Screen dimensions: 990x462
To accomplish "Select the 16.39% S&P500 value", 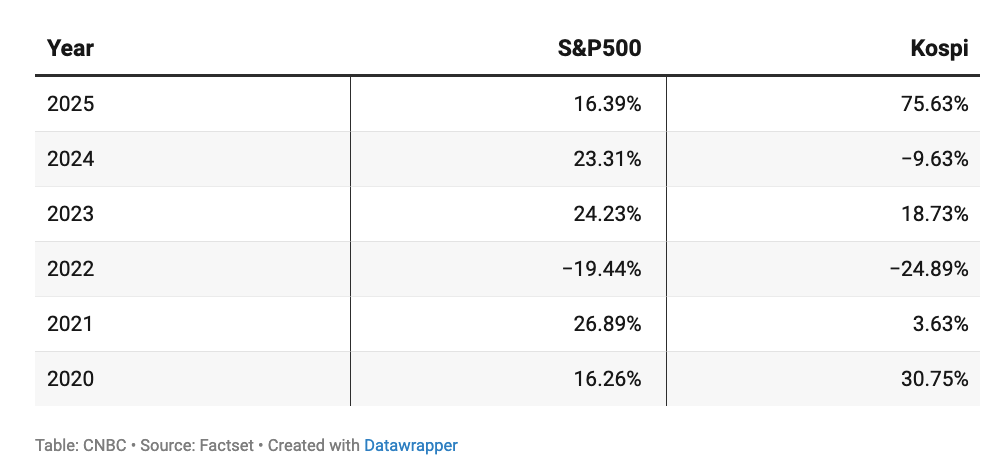I will tap(606, 104).
